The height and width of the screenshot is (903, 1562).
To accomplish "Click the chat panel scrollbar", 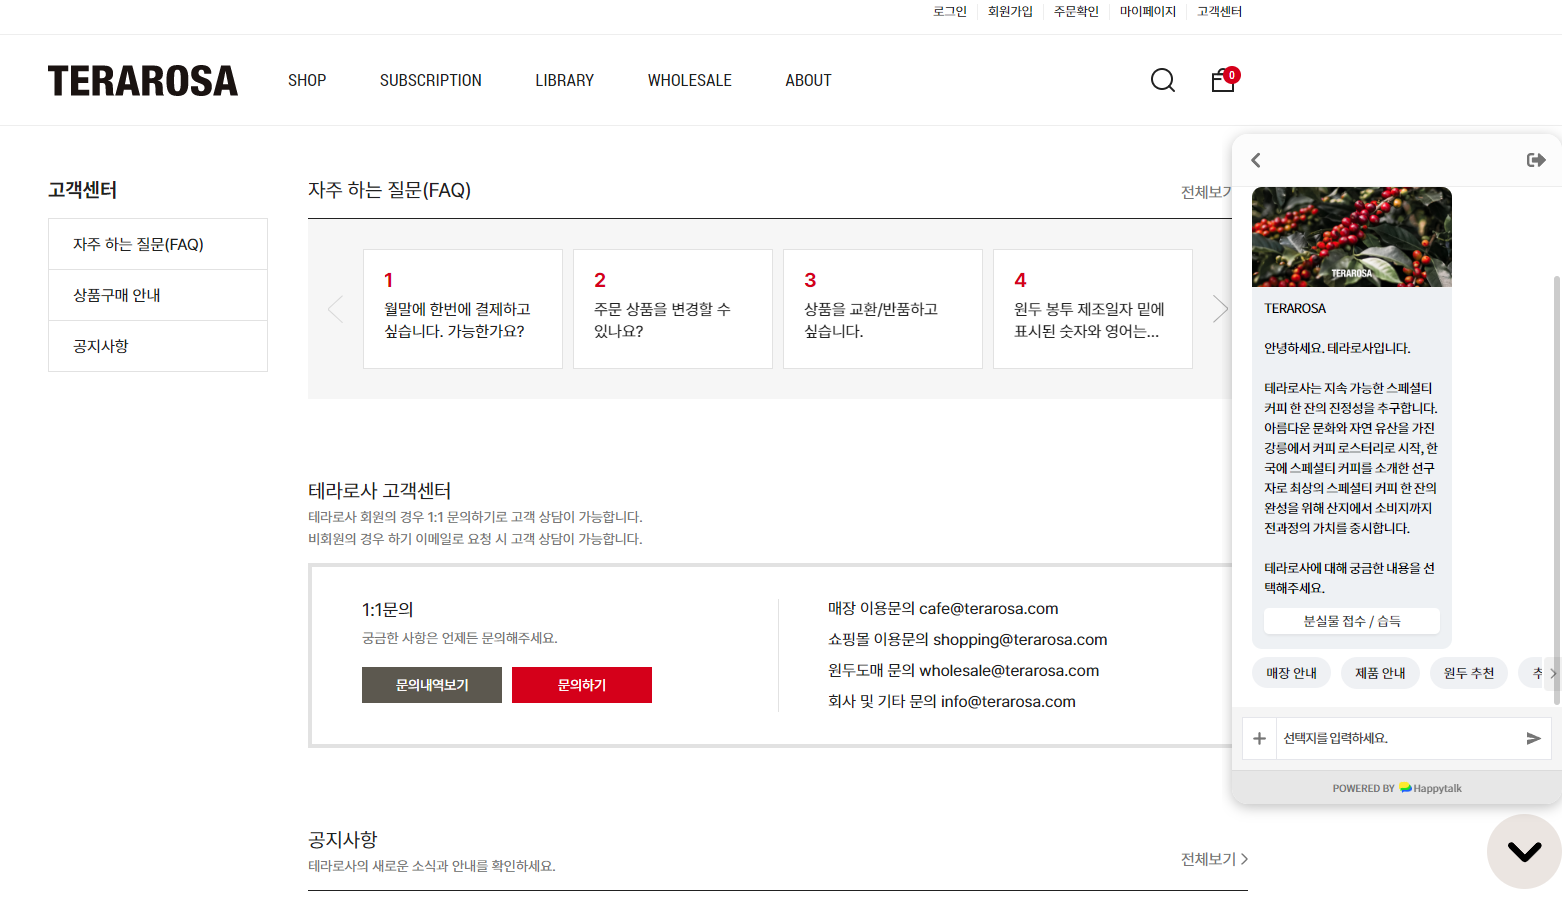I will point(1556,490).
